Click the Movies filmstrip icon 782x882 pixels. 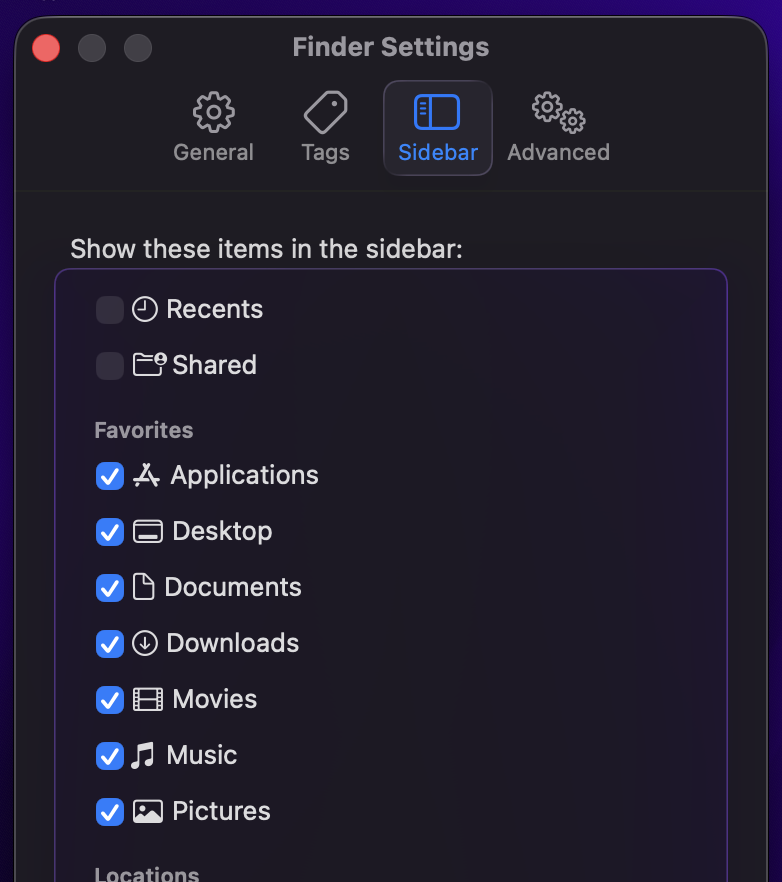pos(148,699)
